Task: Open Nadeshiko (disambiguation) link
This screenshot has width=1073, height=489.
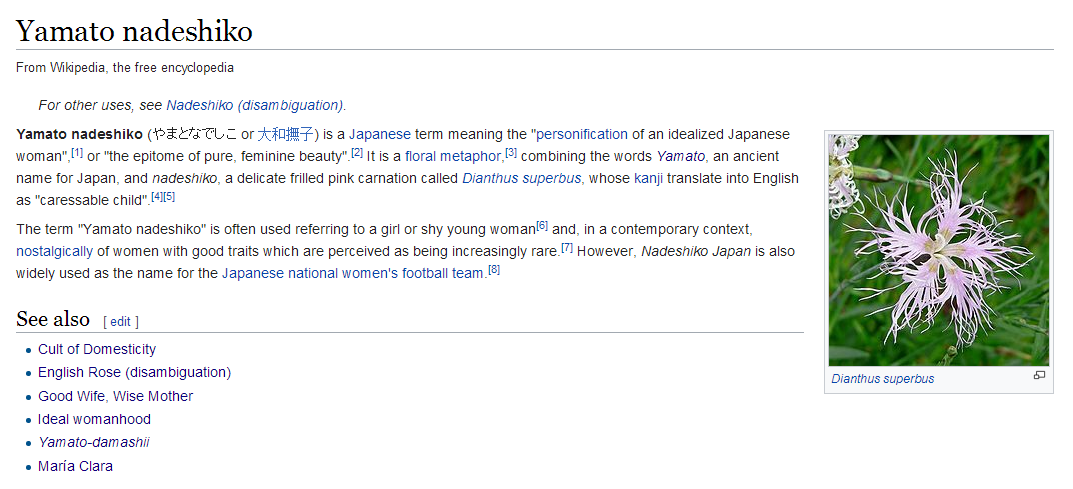Action: pyautogui.click(x=255, y=105)
